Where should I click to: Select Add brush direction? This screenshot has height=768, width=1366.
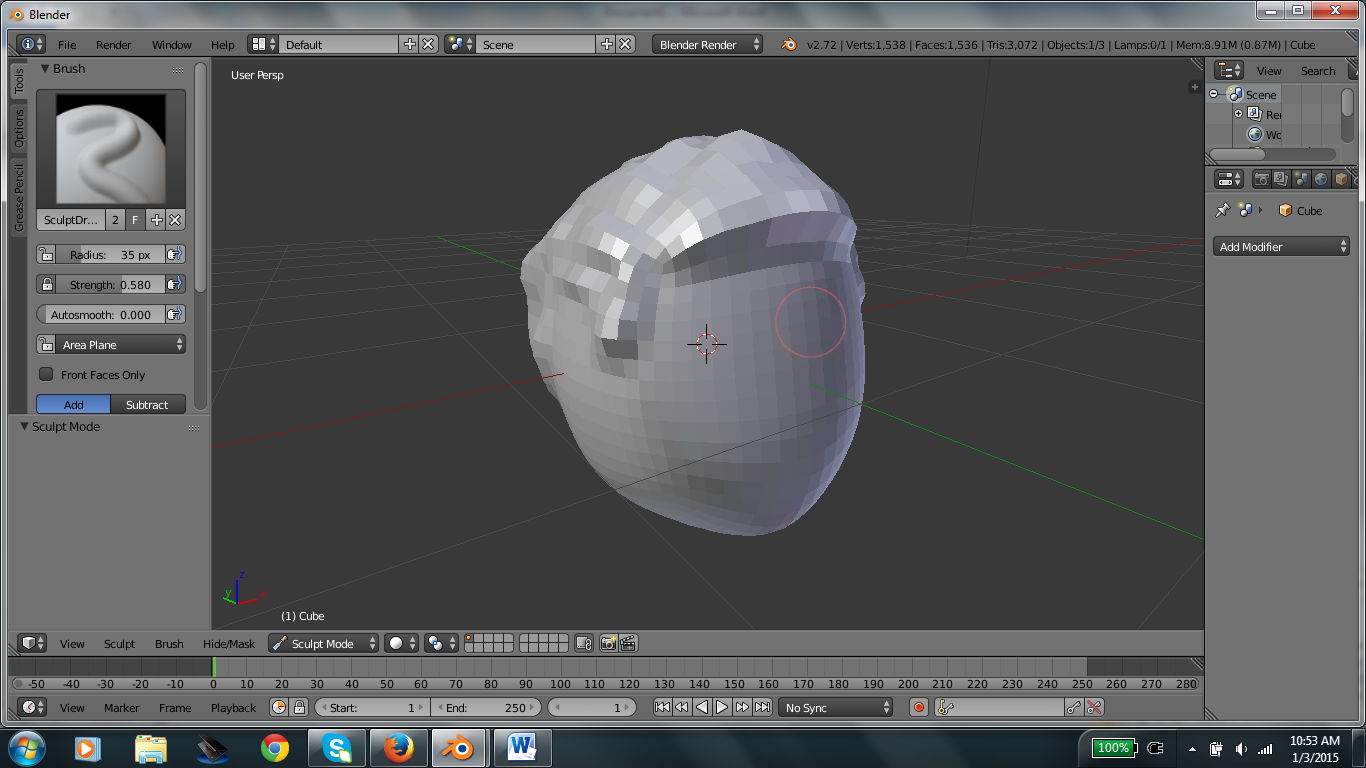[74, 405]
